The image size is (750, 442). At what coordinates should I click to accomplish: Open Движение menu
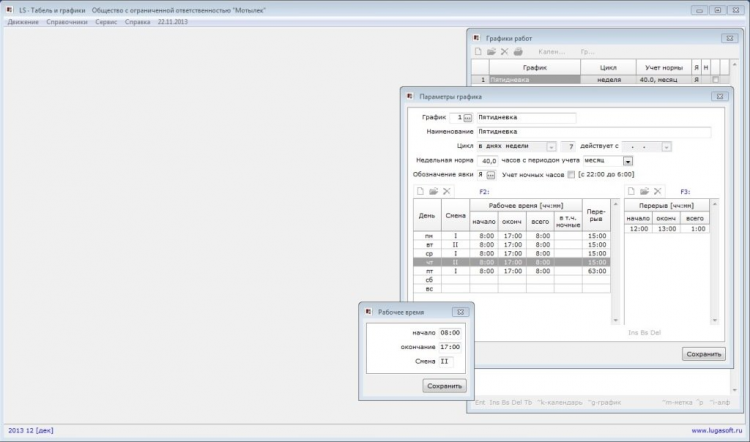point(23,22)
